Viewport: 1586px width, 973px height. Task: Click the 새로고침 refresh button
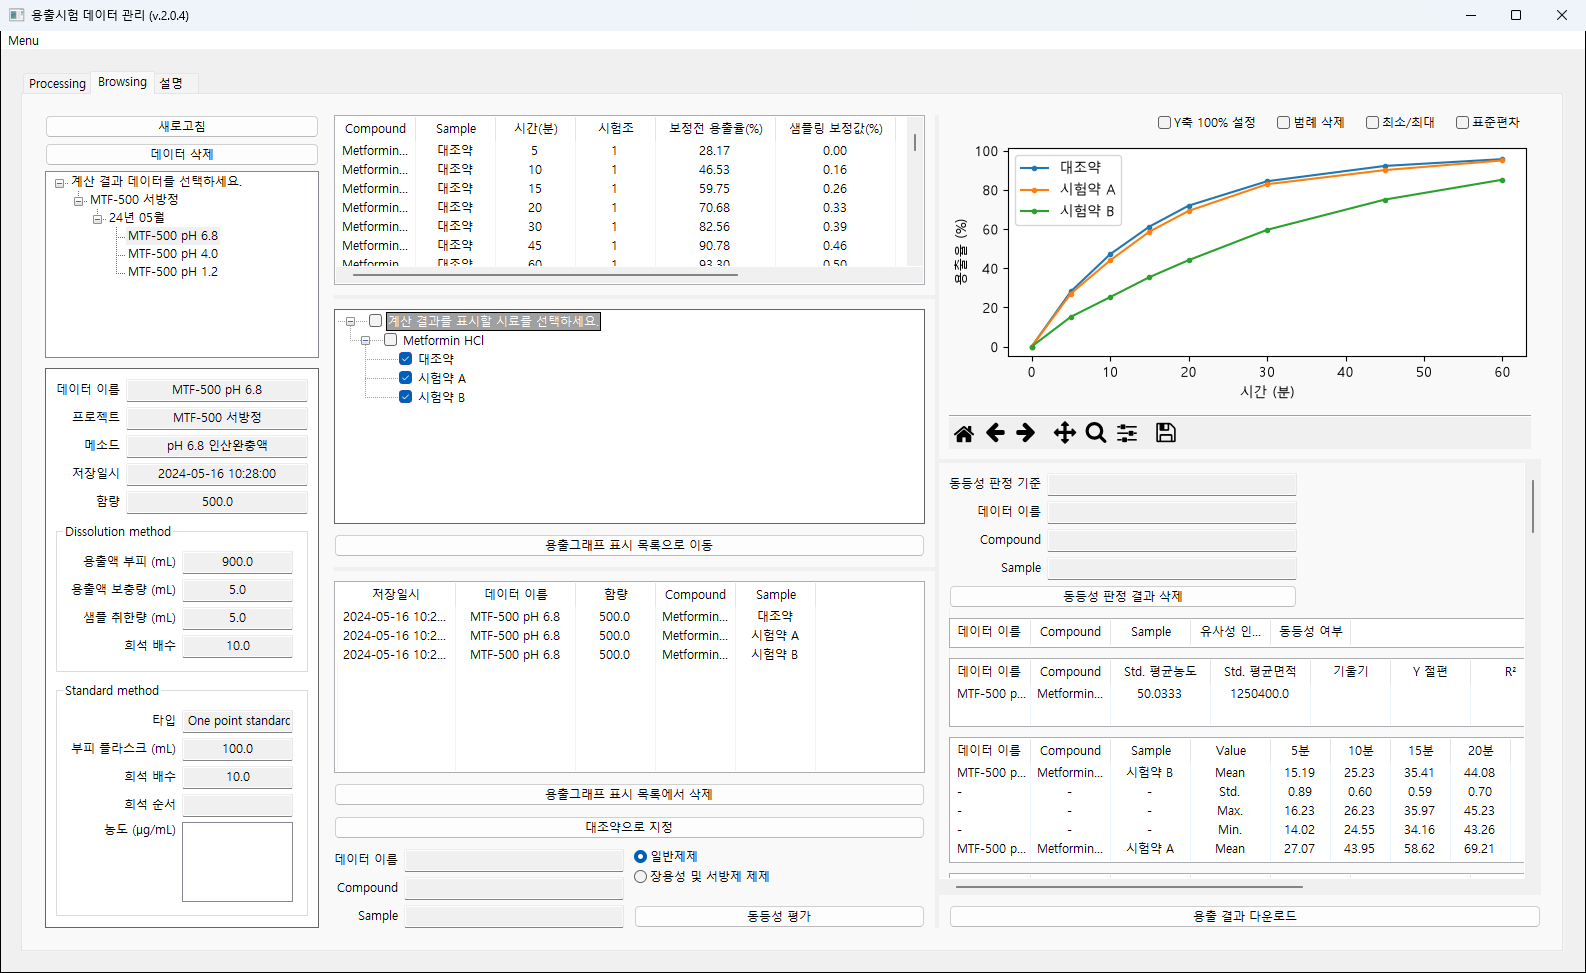tap(182, 126)
